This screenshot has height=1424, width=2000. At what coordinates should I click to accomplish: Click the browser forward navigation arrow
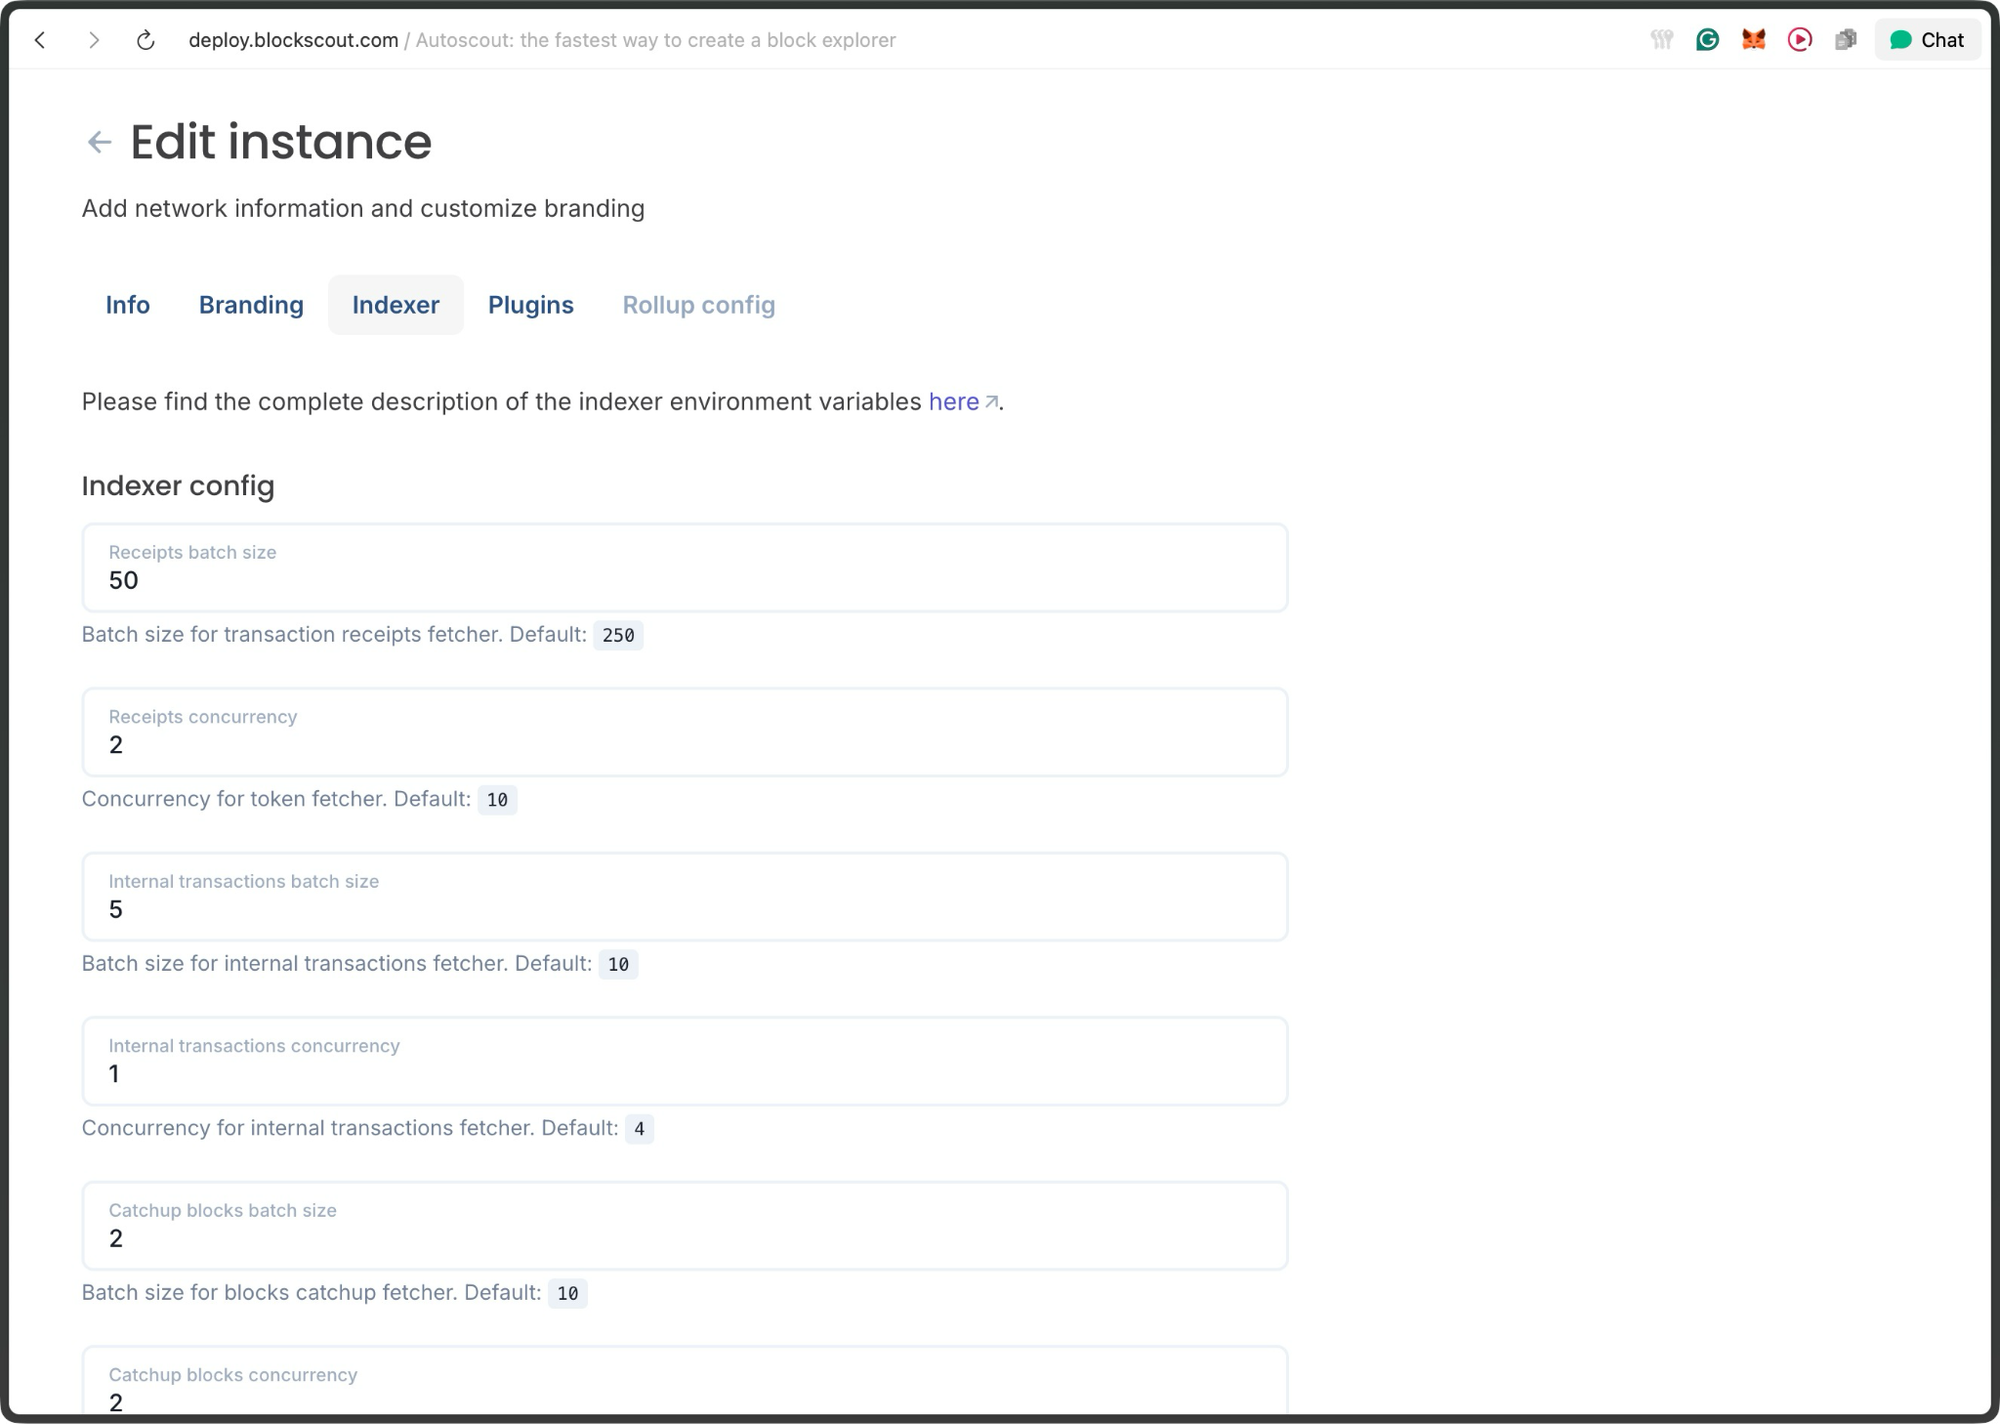[95, 40]
